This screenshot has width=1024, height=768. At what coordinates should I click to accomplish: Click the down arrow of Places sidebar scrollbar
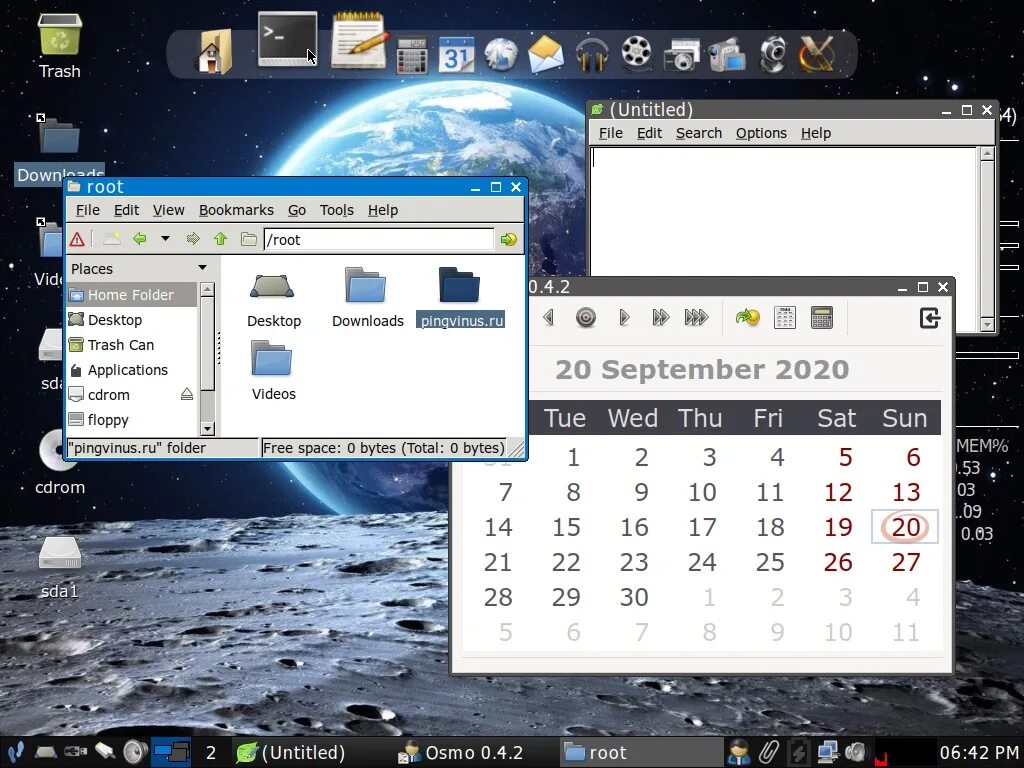coord(208,429)
